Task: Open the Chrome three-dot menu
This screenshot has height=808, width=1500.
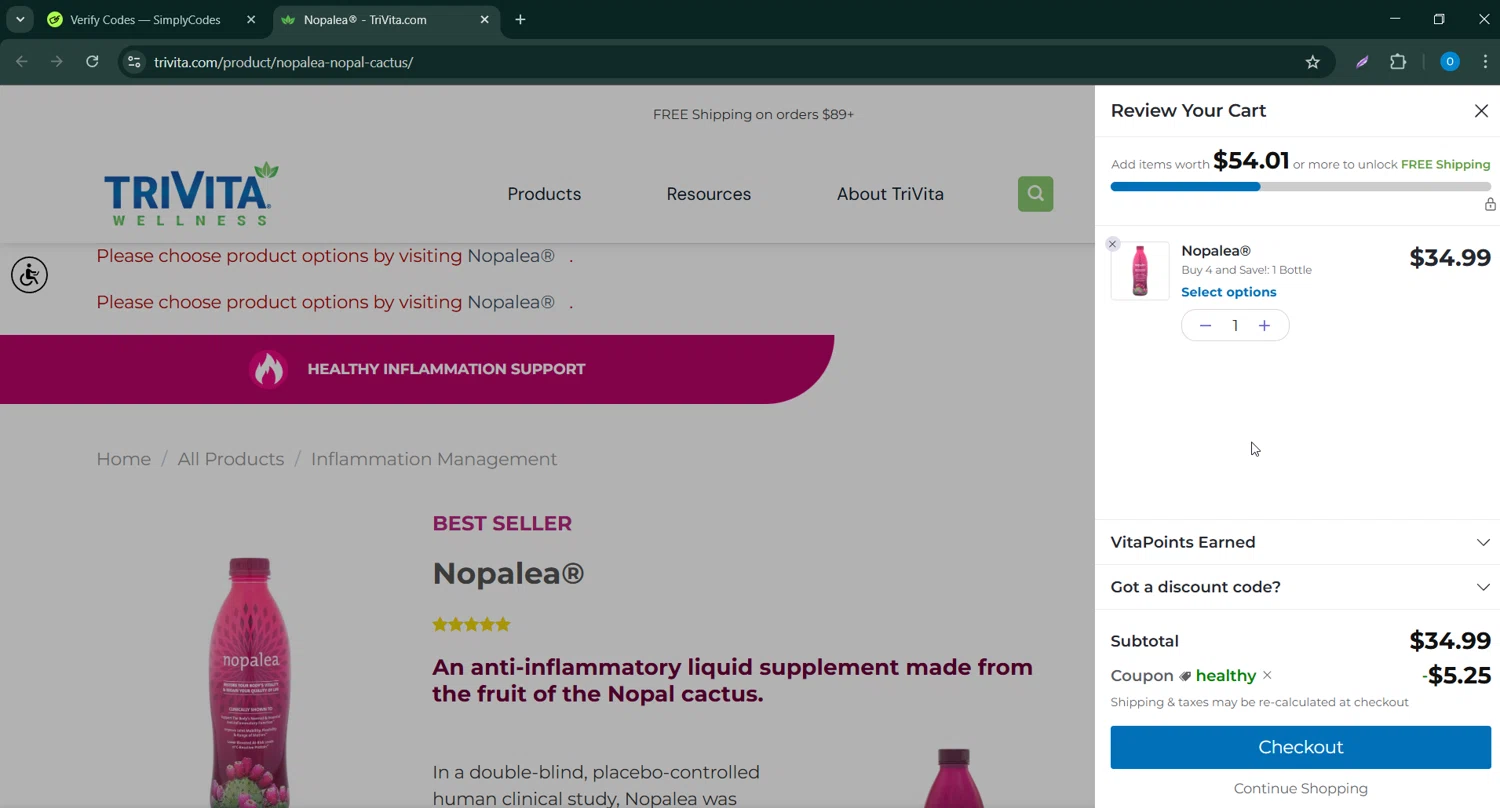Action: coord(1485,62)
